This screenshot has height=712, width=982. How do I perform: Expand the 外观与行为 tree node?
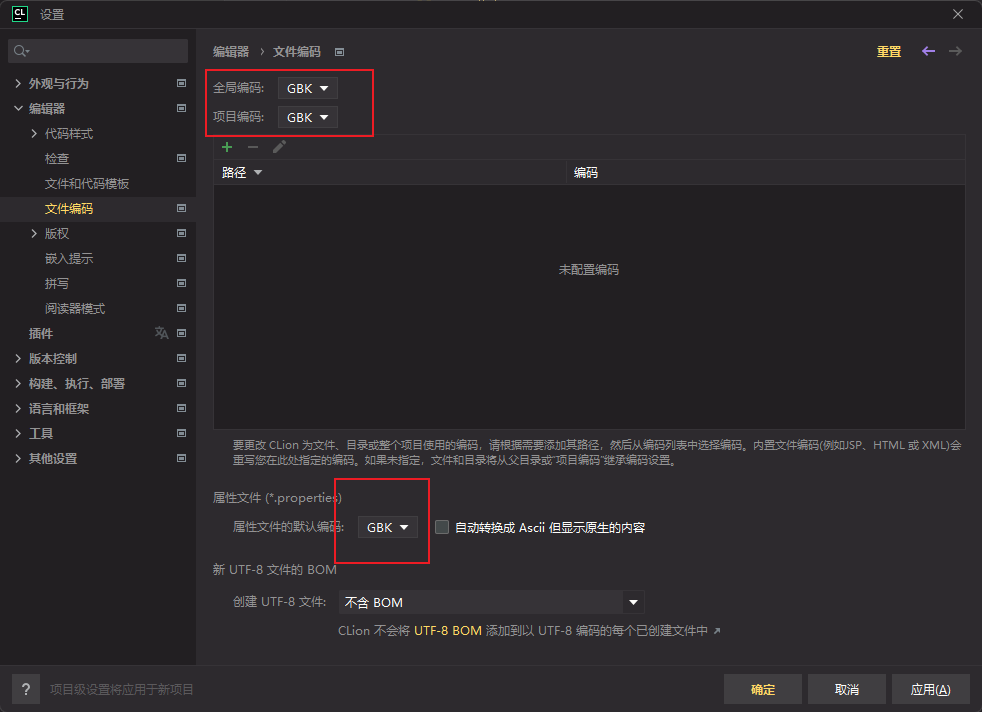18,83
